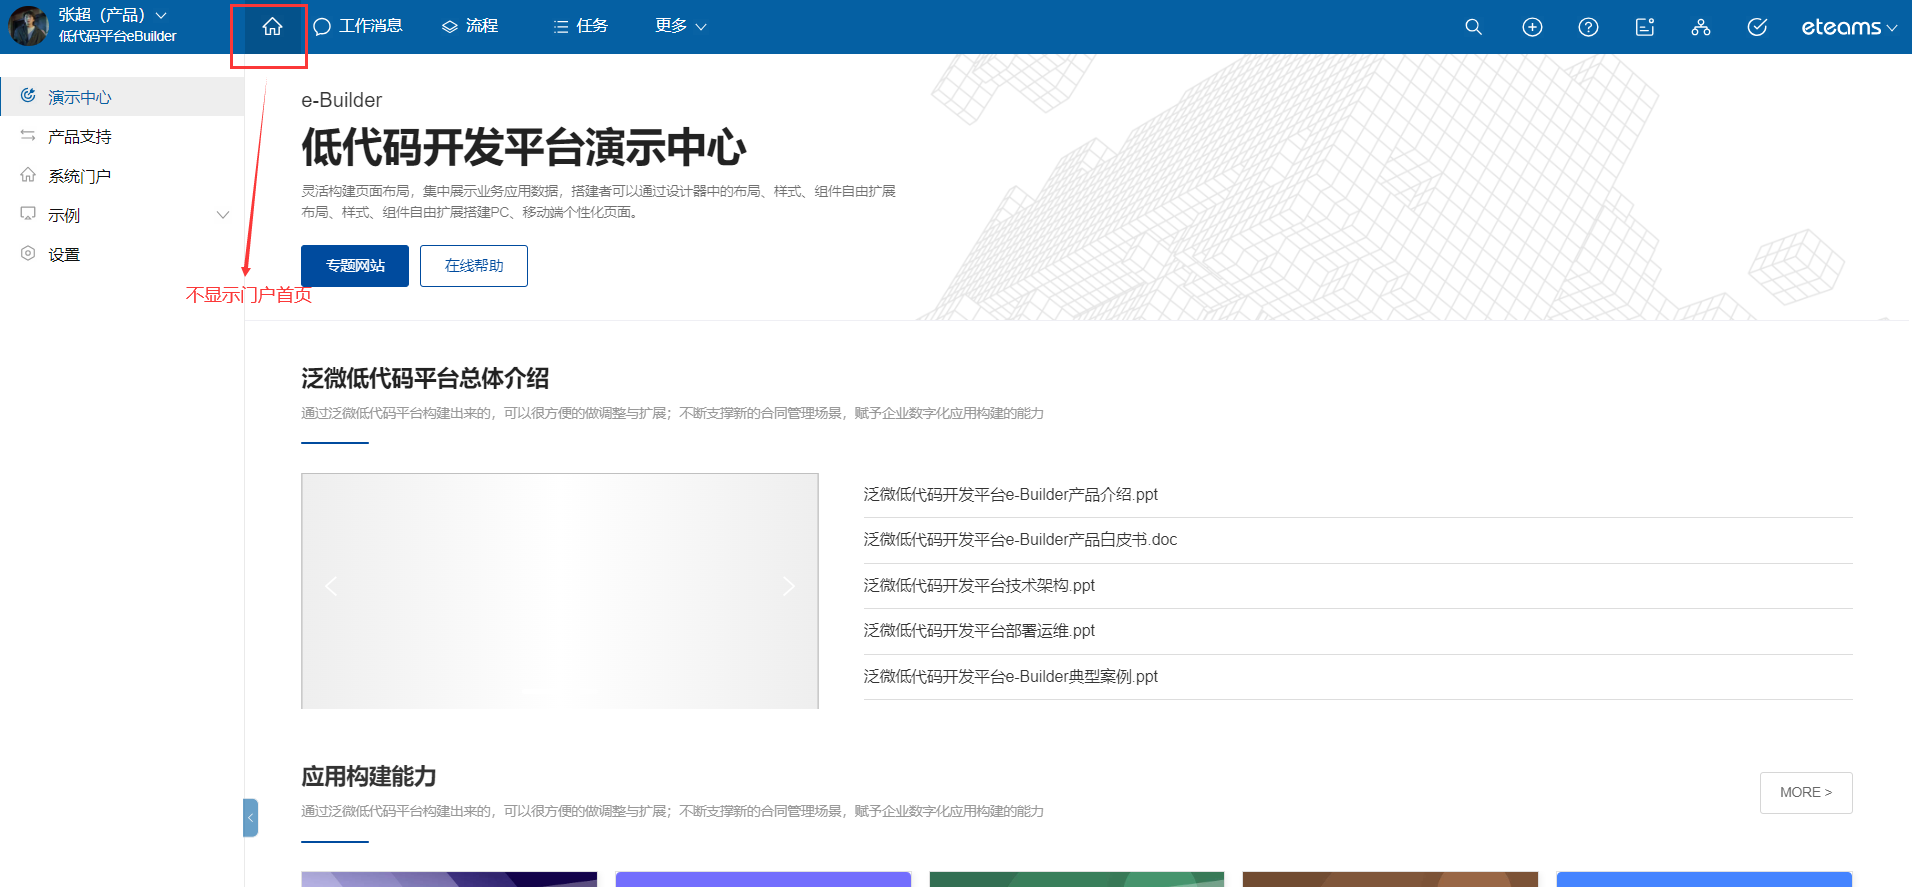Click the plus circle quick-create icon

click(x=1532, y=27)
